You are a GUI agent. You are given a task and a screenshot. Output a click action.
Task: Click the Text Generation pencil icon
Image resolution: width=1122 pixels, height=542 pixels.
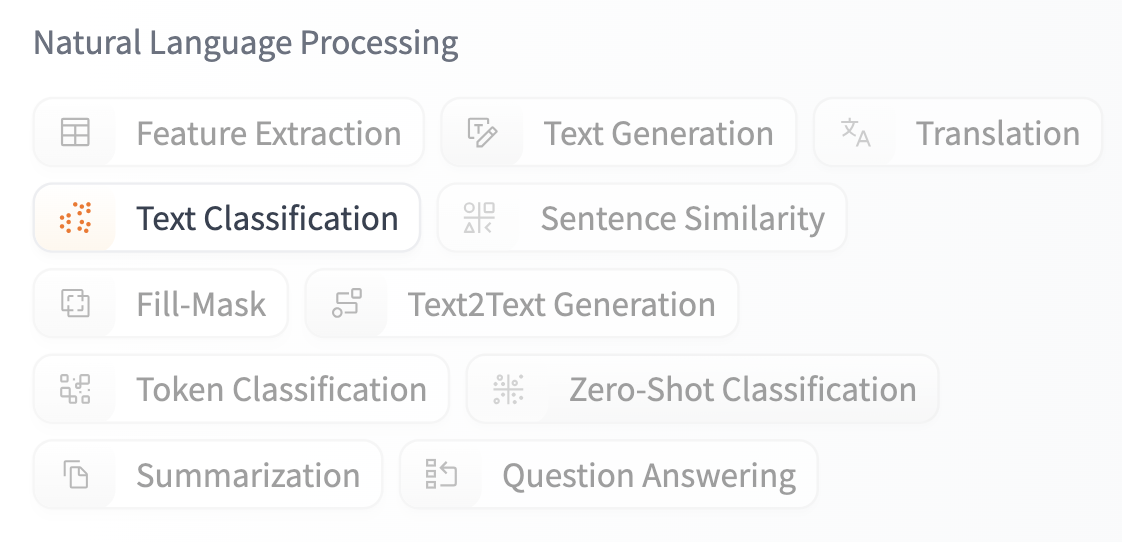pyautogui.click(x=482, y=133)
